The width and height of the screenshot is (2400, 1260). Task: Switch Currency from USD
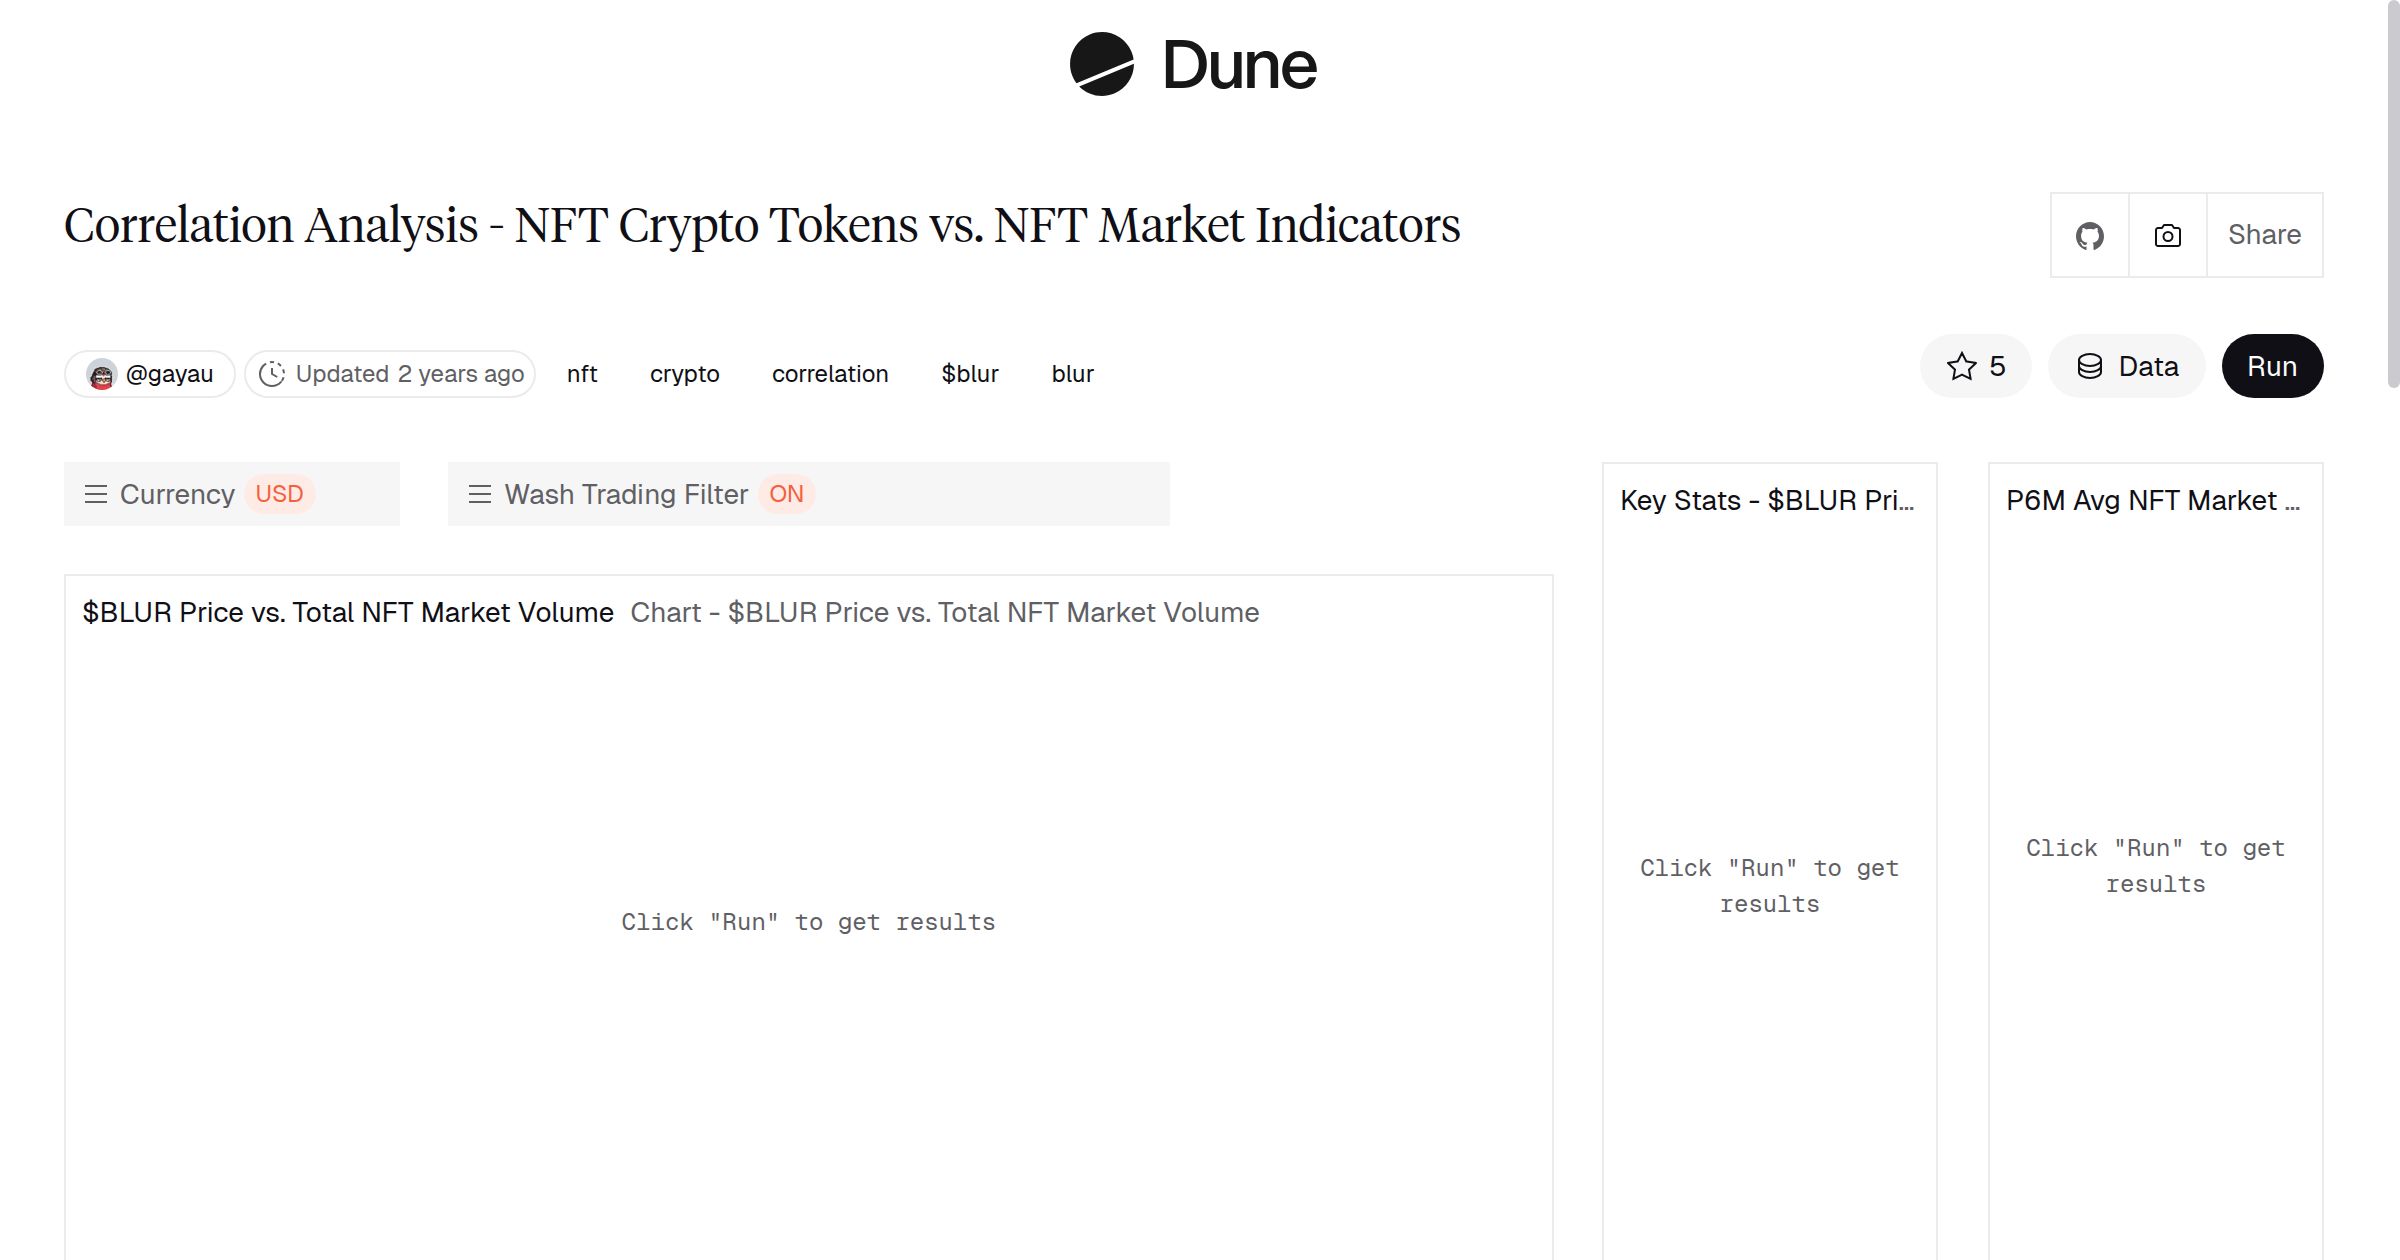(x=279, y=493)
